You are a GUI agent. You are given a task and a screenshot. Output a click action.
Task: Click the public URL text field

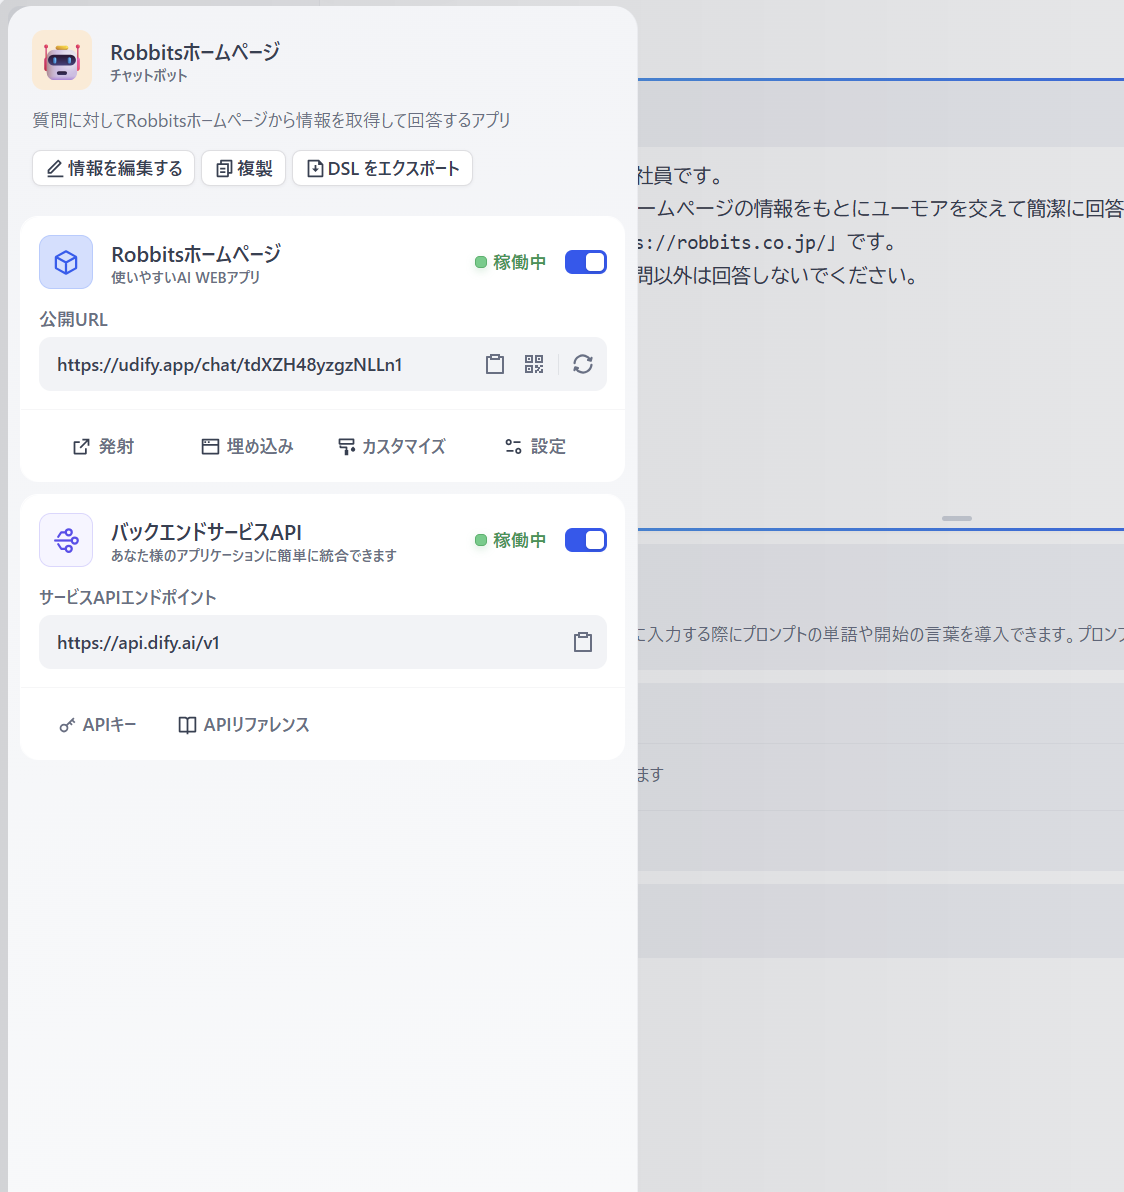[323, 364]
